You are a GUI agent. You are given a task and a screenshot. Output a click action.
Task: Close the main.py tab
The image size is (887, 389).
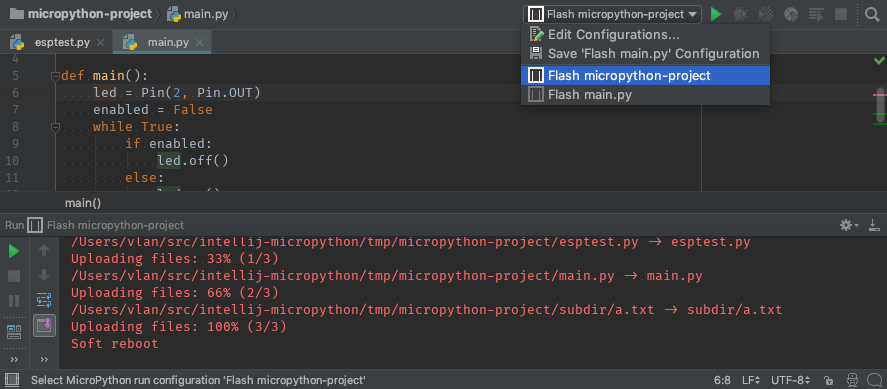coord(199,42)
